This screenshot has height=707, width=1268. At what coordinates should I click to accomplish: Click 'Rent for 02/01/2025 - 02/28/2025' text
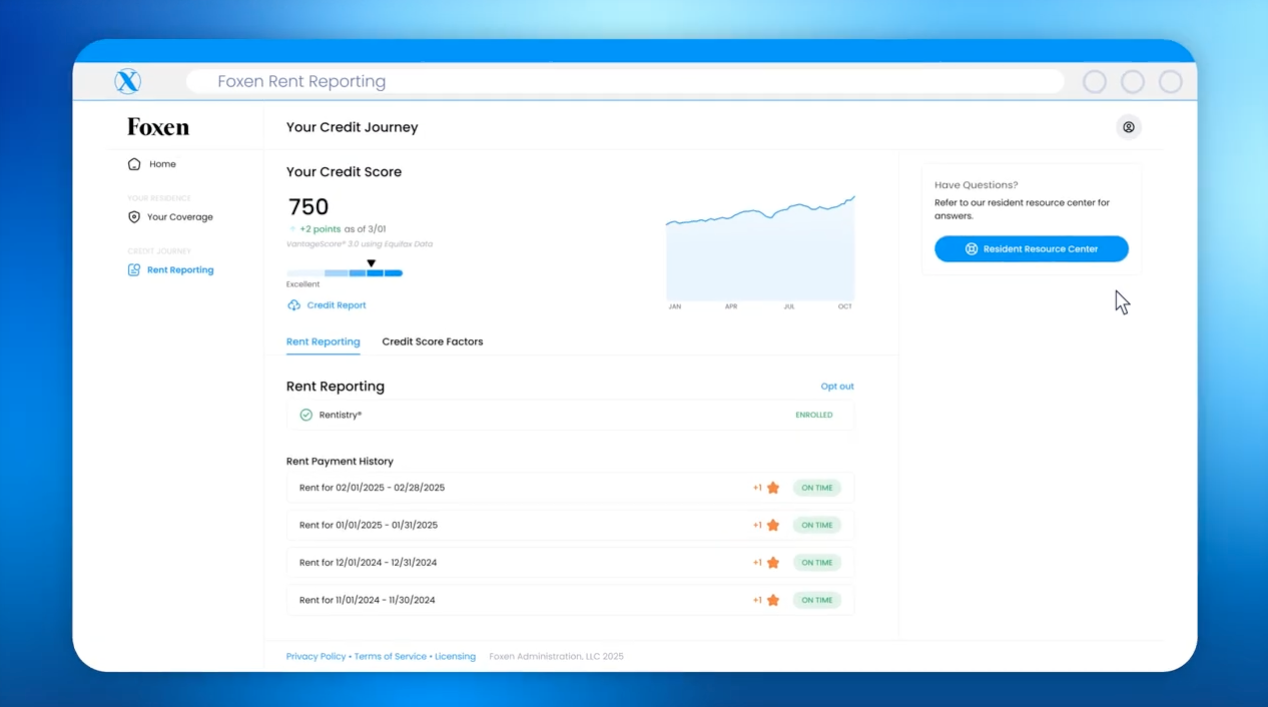[372, 488]
